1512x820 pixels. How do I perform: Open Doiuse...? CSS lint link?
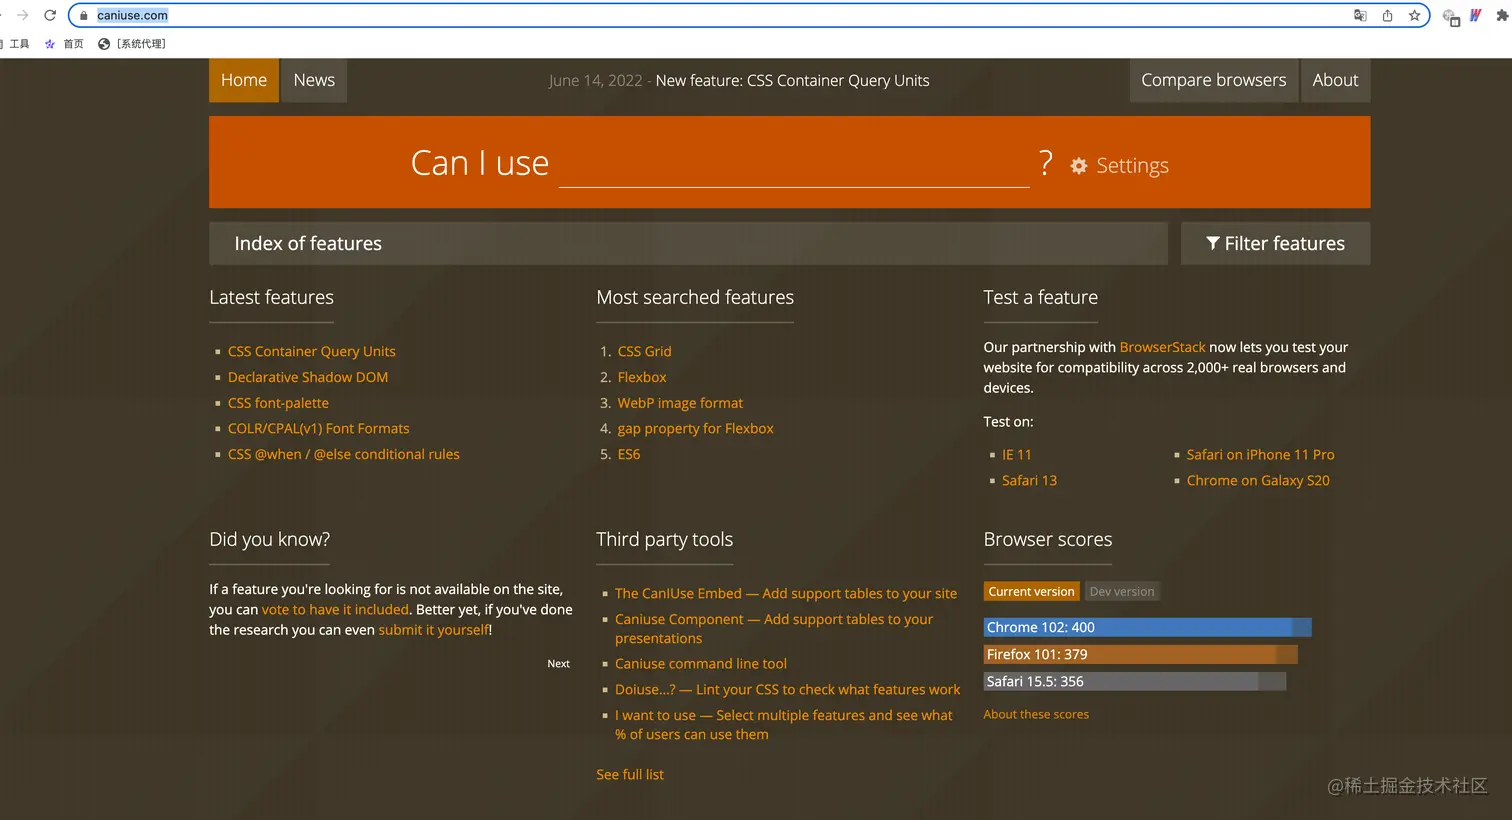click(x=787, y=689)
